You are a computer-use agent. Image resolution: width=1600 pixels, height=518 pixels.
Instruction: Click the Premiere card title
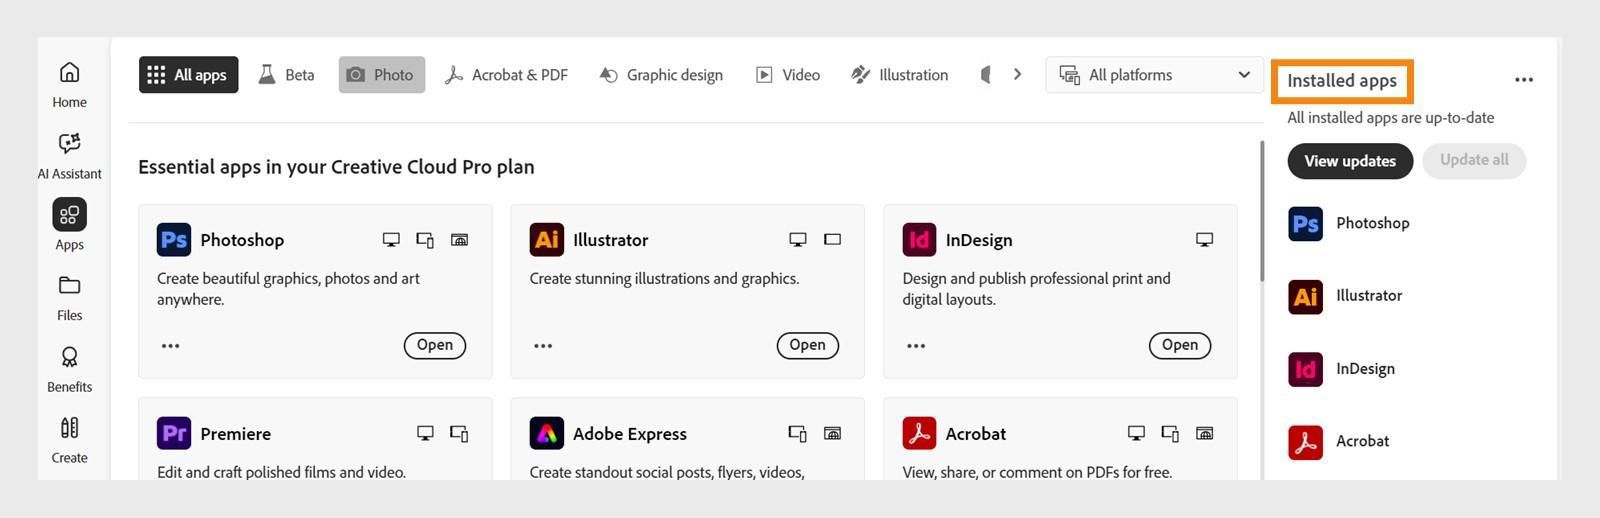tap(235, 434)
